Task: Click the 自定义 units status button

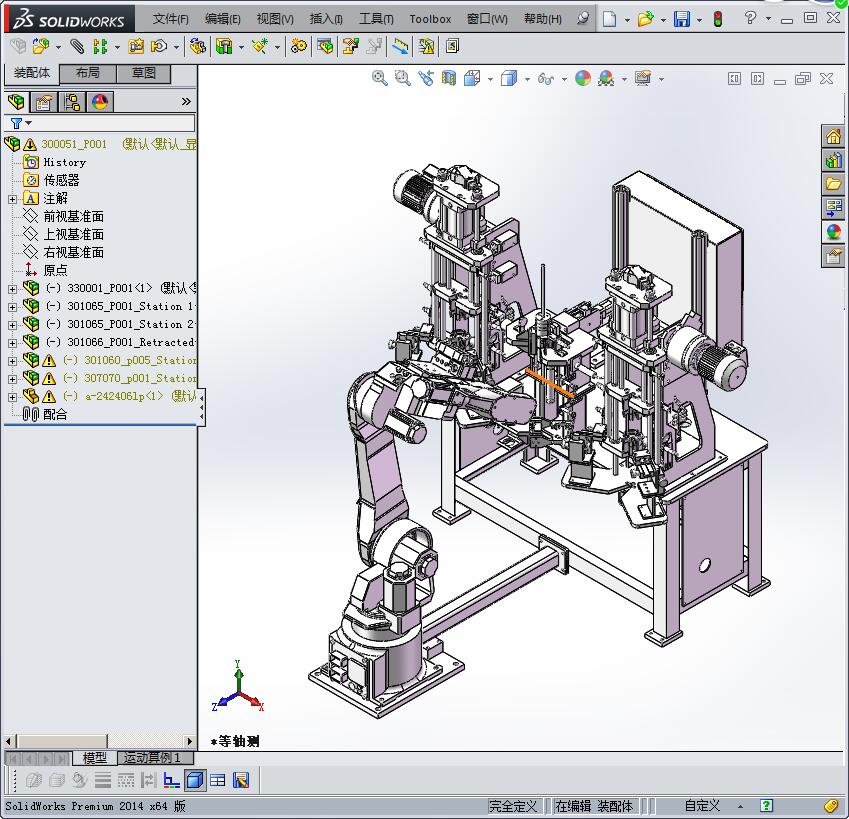Action: (x=702, y=806)
